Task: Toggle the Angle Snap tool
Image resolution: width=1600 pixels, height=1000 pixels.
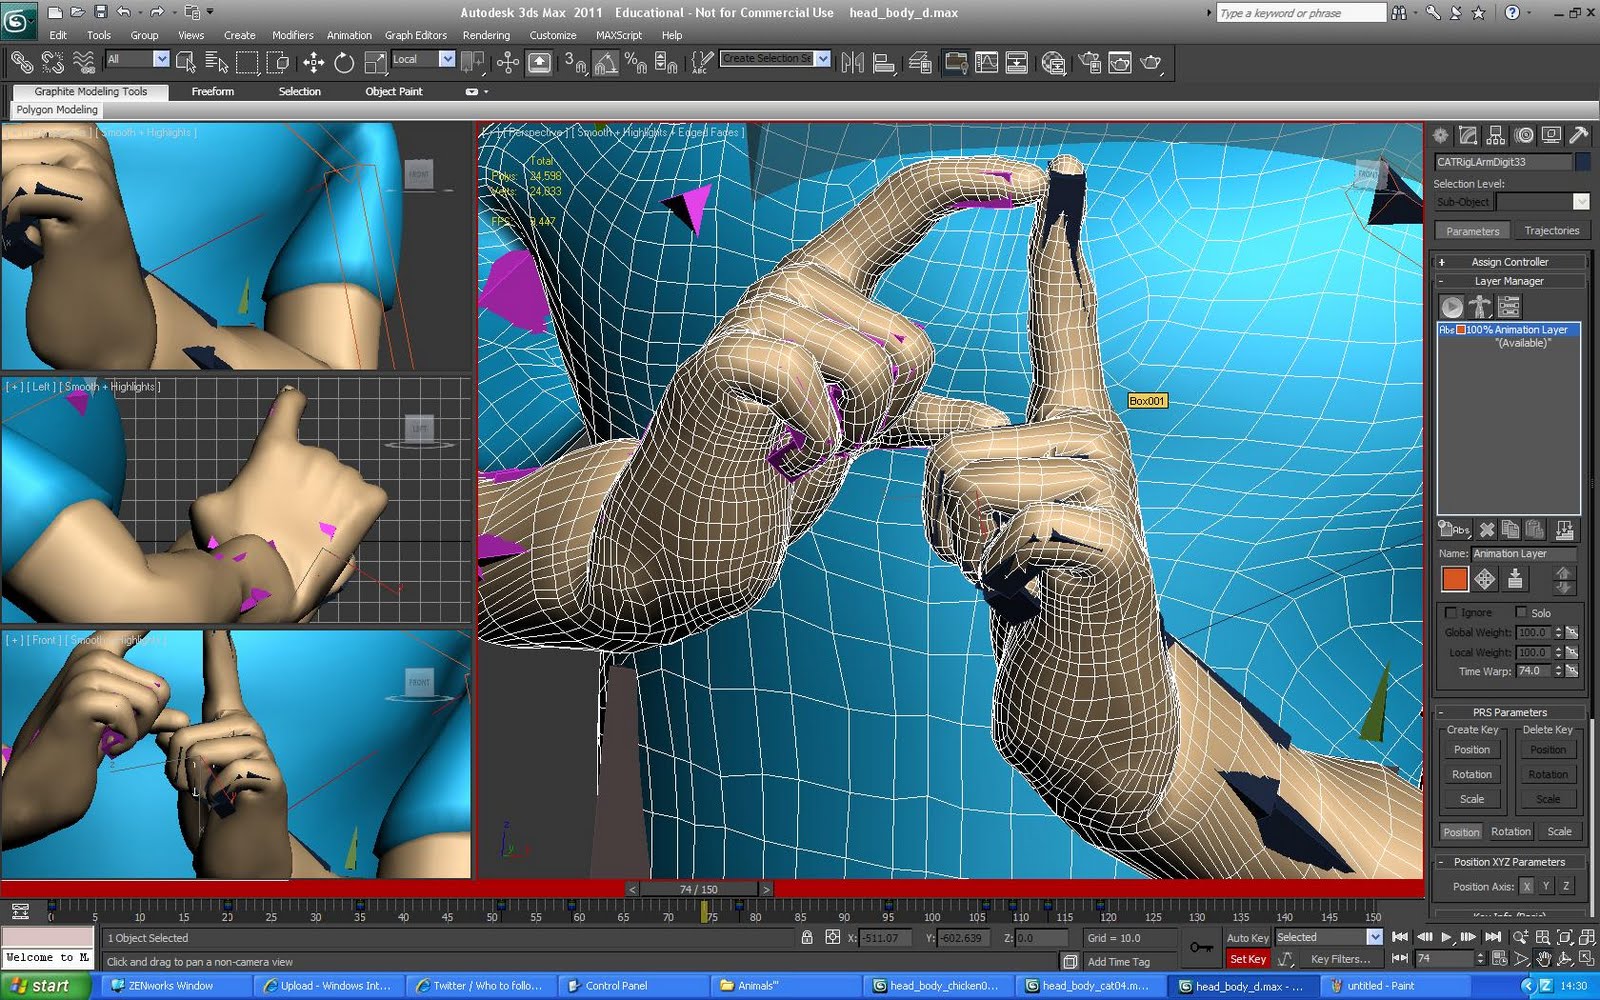Action: click(x=605, y=62)
